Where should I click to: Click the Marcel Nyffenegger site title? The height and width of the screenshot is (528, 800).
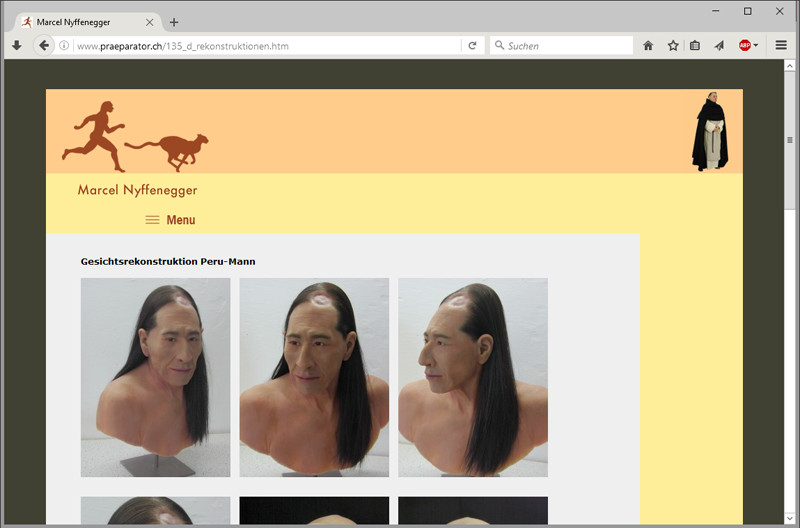point(137,190)
